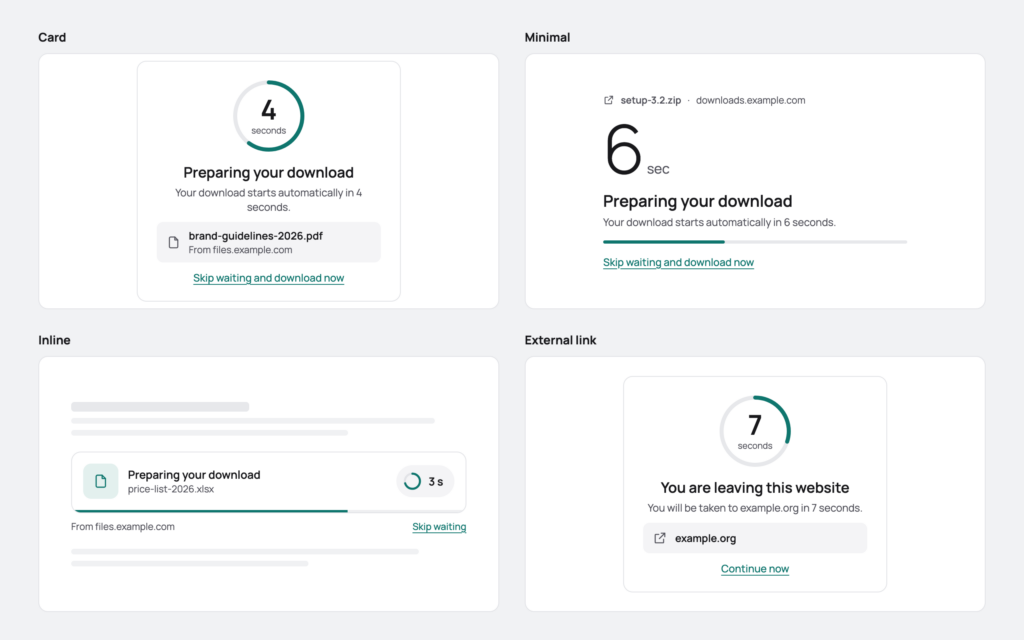
Task: Click the Inline download card progress bar
Action: pos(268,511)
